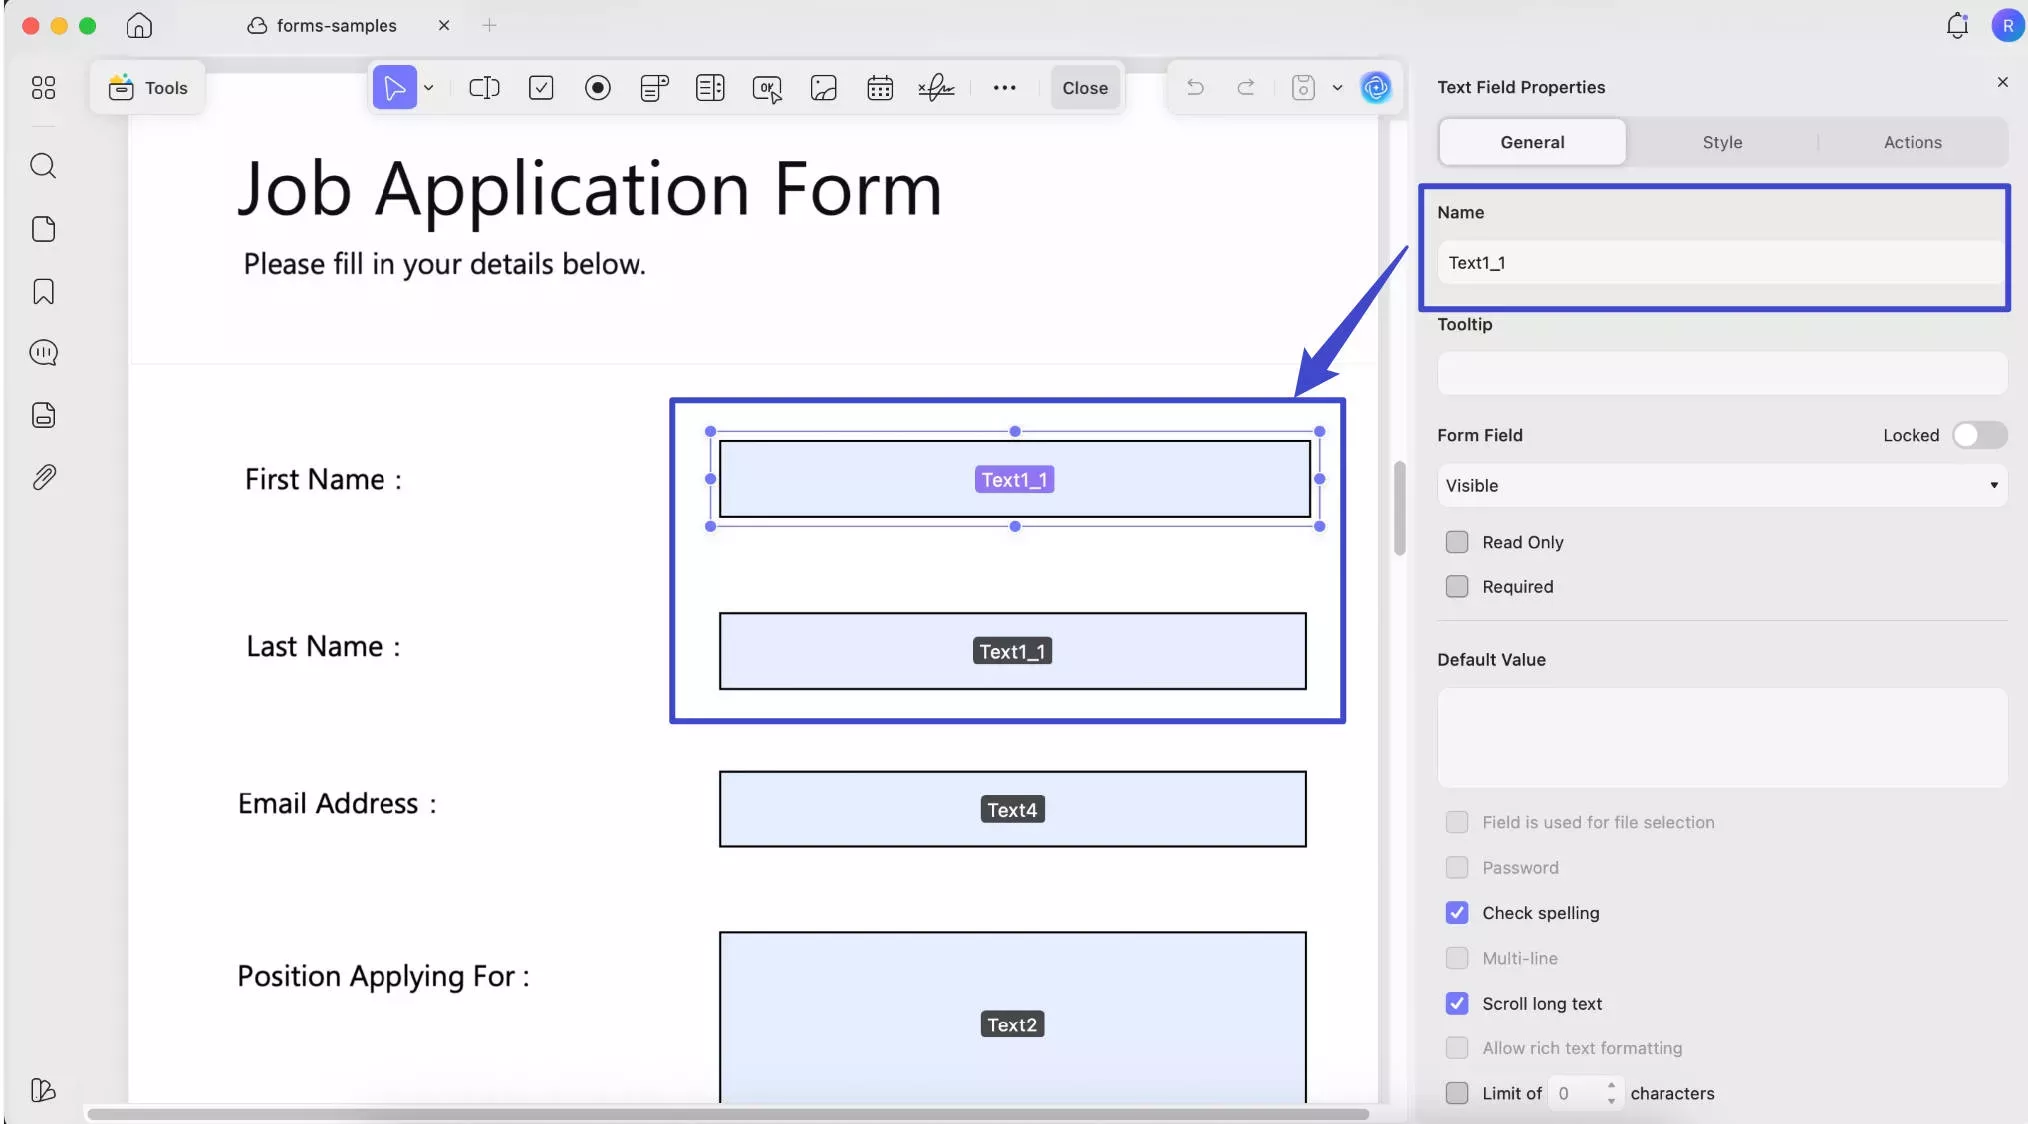Select the Text2 position field
Image resolution: width=2028 pixels, height=1124 pixels.
1012,1018
